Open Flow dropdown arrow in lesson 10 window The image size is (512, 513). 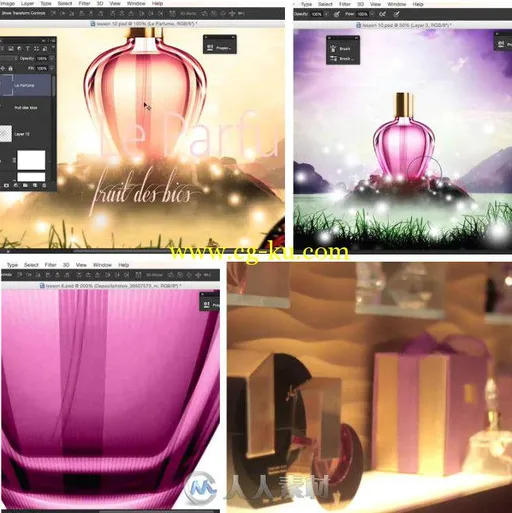click(x=372, y=14)
